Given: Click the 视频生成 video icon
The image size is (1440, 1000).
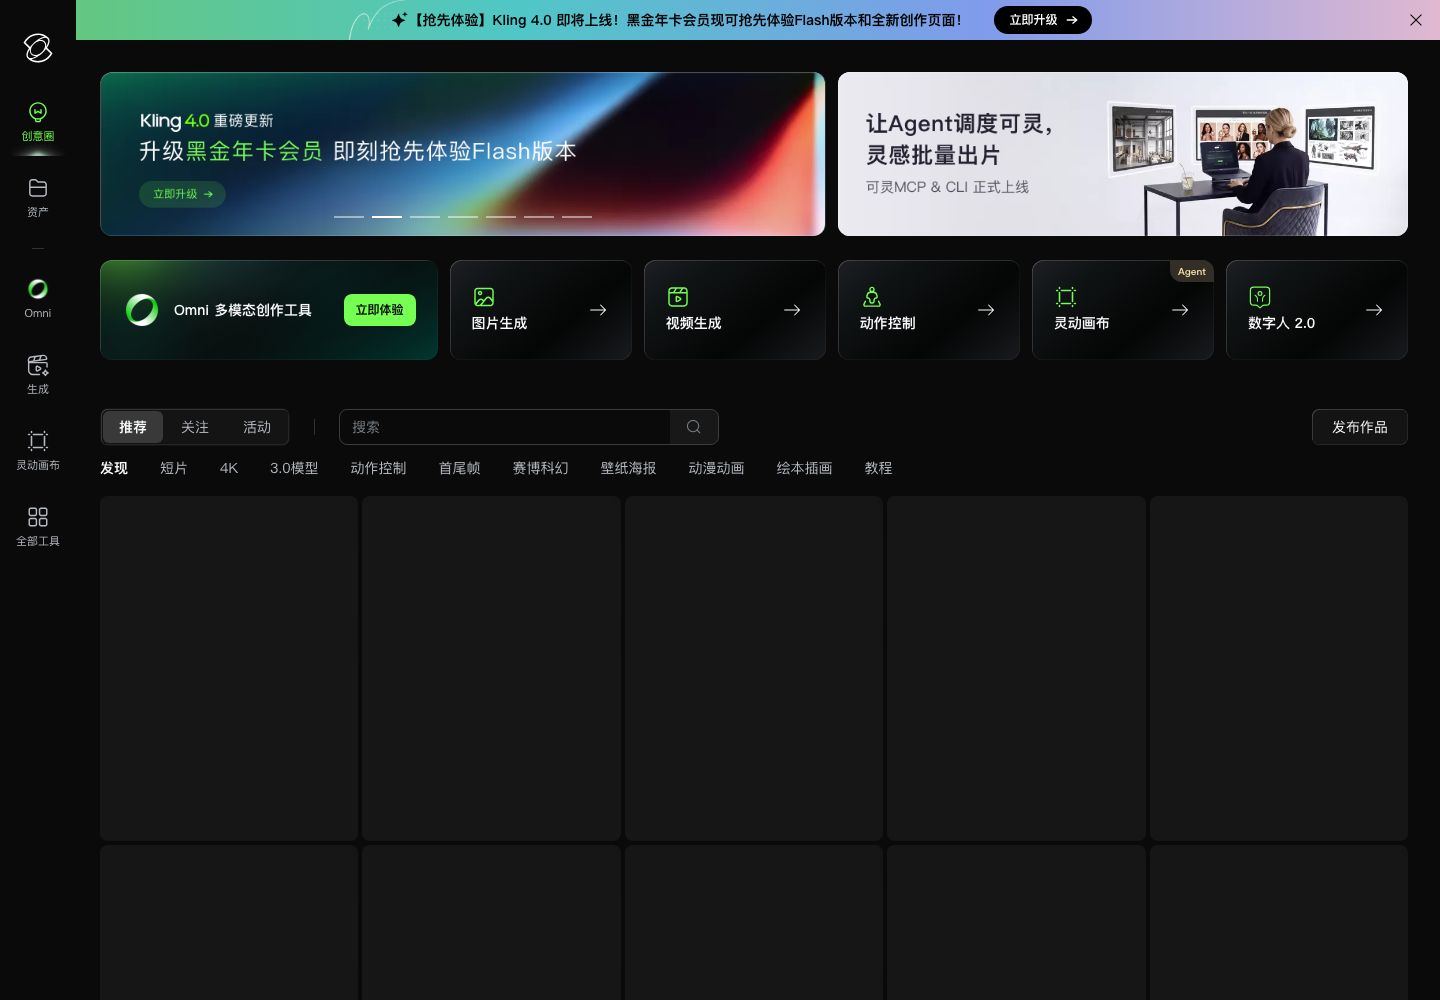Looking at the screenshot, I should tap(678, 297).
